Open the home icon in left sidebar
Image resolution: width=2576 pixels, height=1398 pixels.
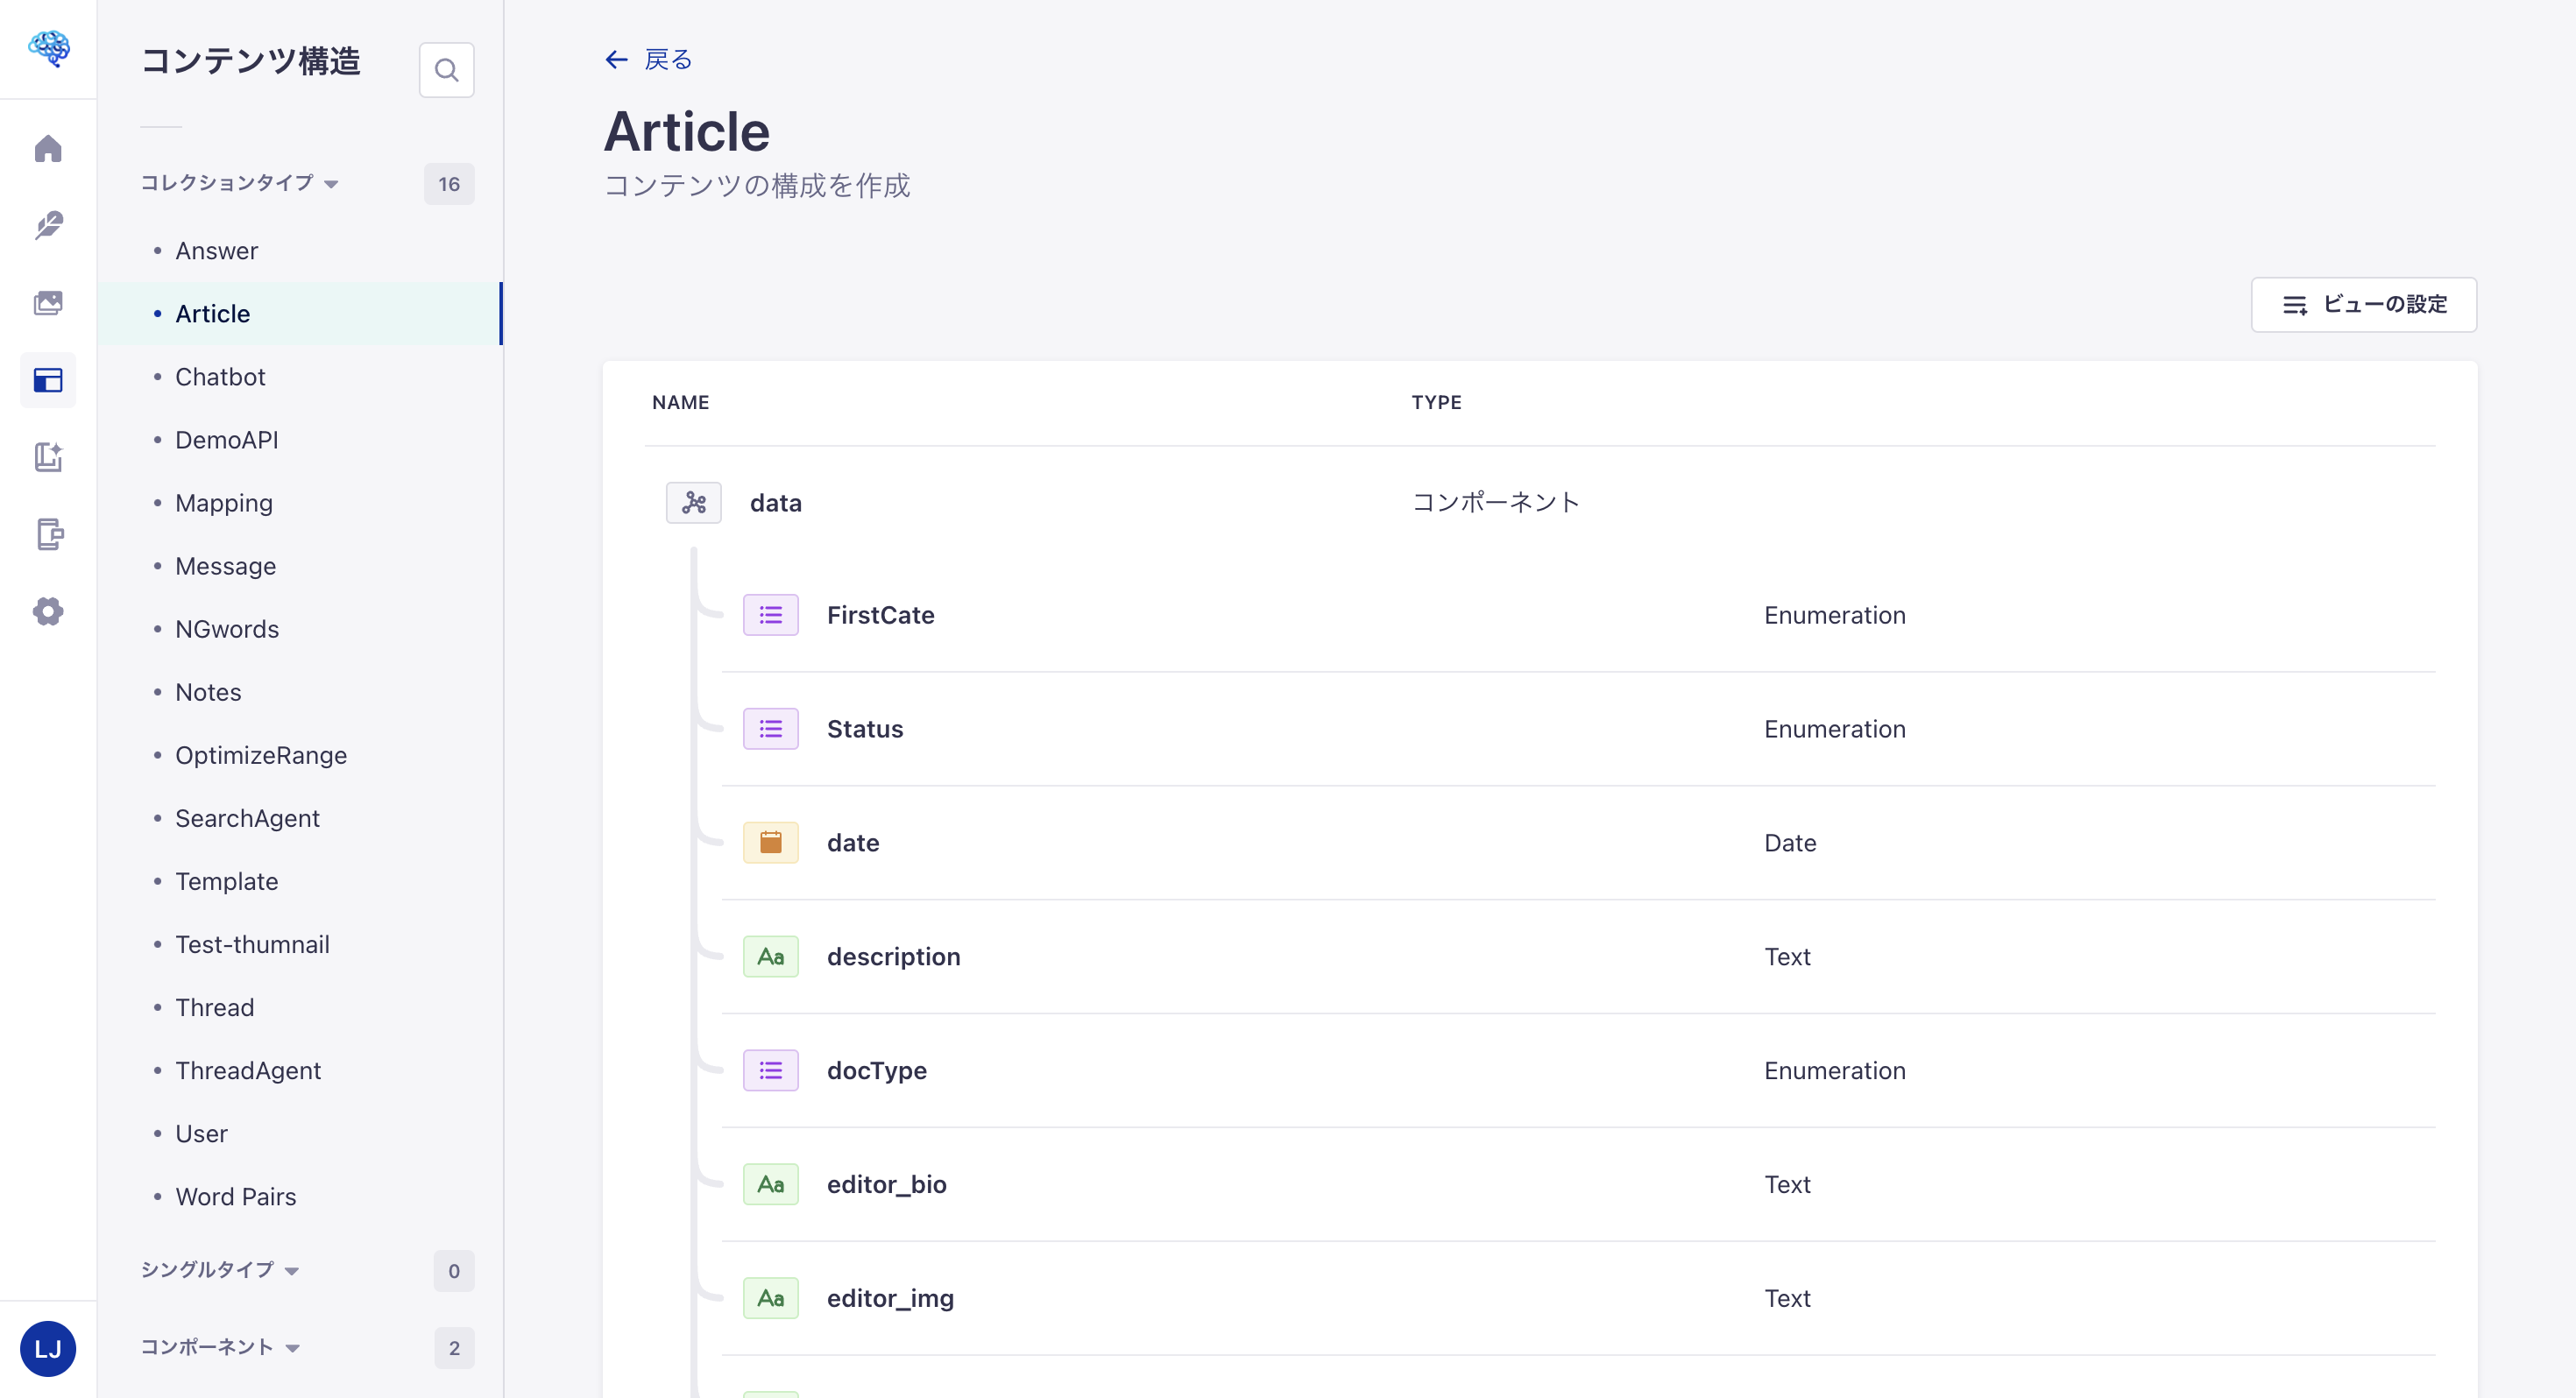coord(48,149)
